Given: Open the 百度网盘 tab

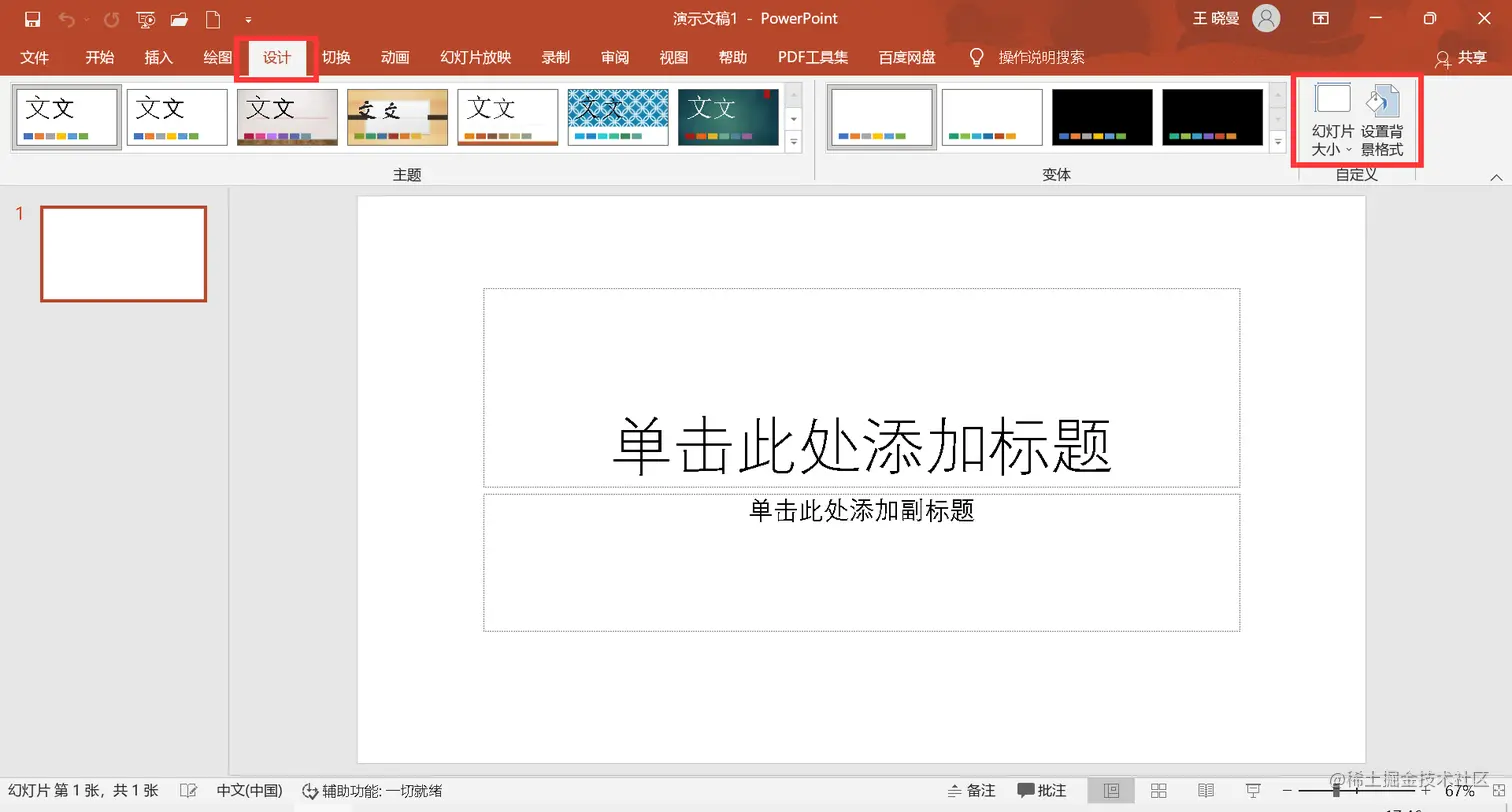Looking at the screenshot, I should coord(907,57).
